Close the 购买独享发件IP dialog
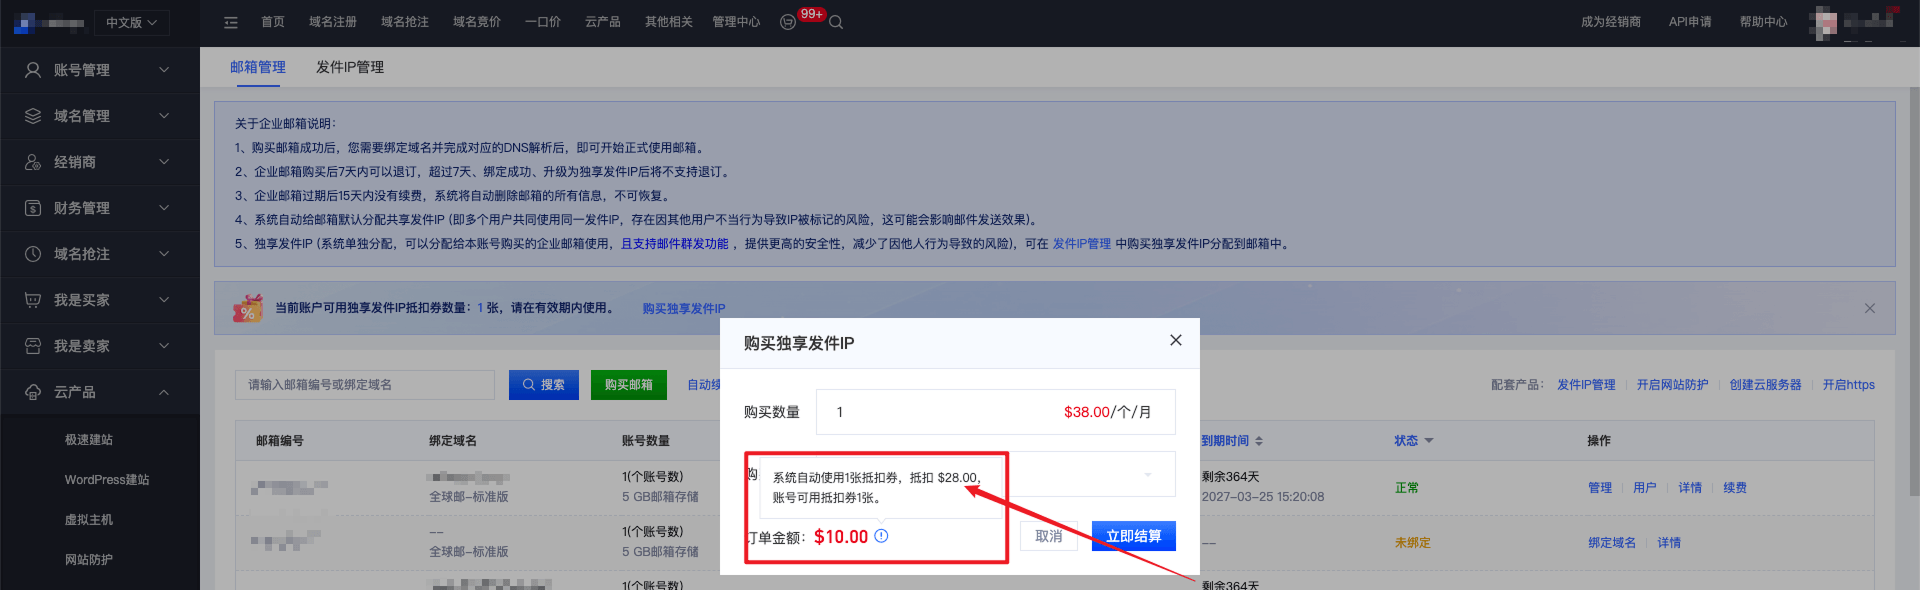Image resolution: width=1920 pixels, height=590 pixels. point(1176,340)
